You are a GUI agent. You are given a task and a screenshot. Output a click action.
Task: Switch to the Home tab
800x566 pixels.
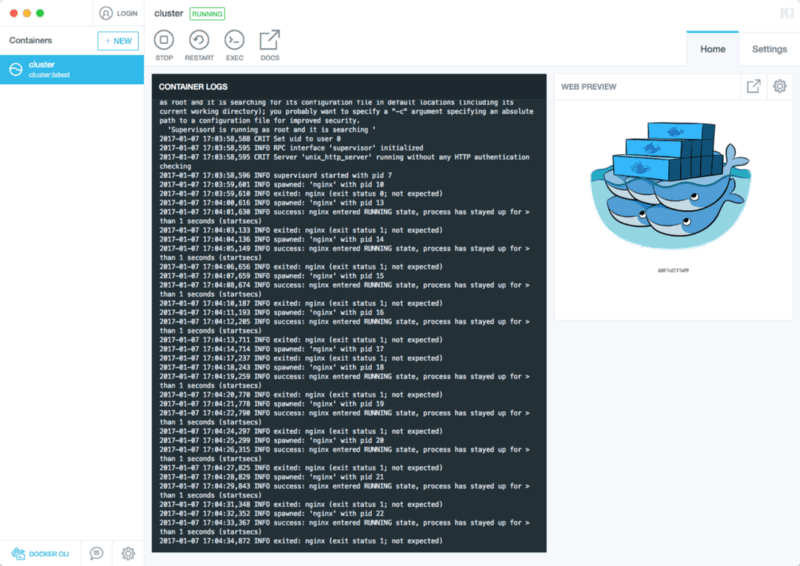(712, 49)
